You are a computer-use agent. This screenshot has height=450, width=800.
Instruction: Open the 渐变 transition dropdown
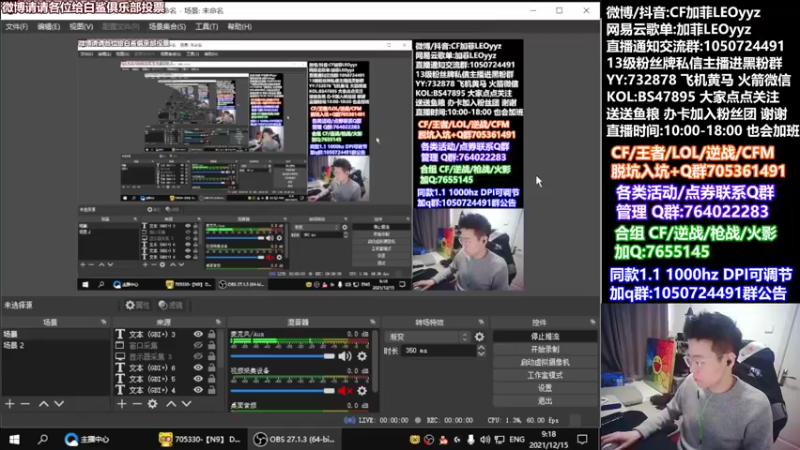click(x=427, y=337)
